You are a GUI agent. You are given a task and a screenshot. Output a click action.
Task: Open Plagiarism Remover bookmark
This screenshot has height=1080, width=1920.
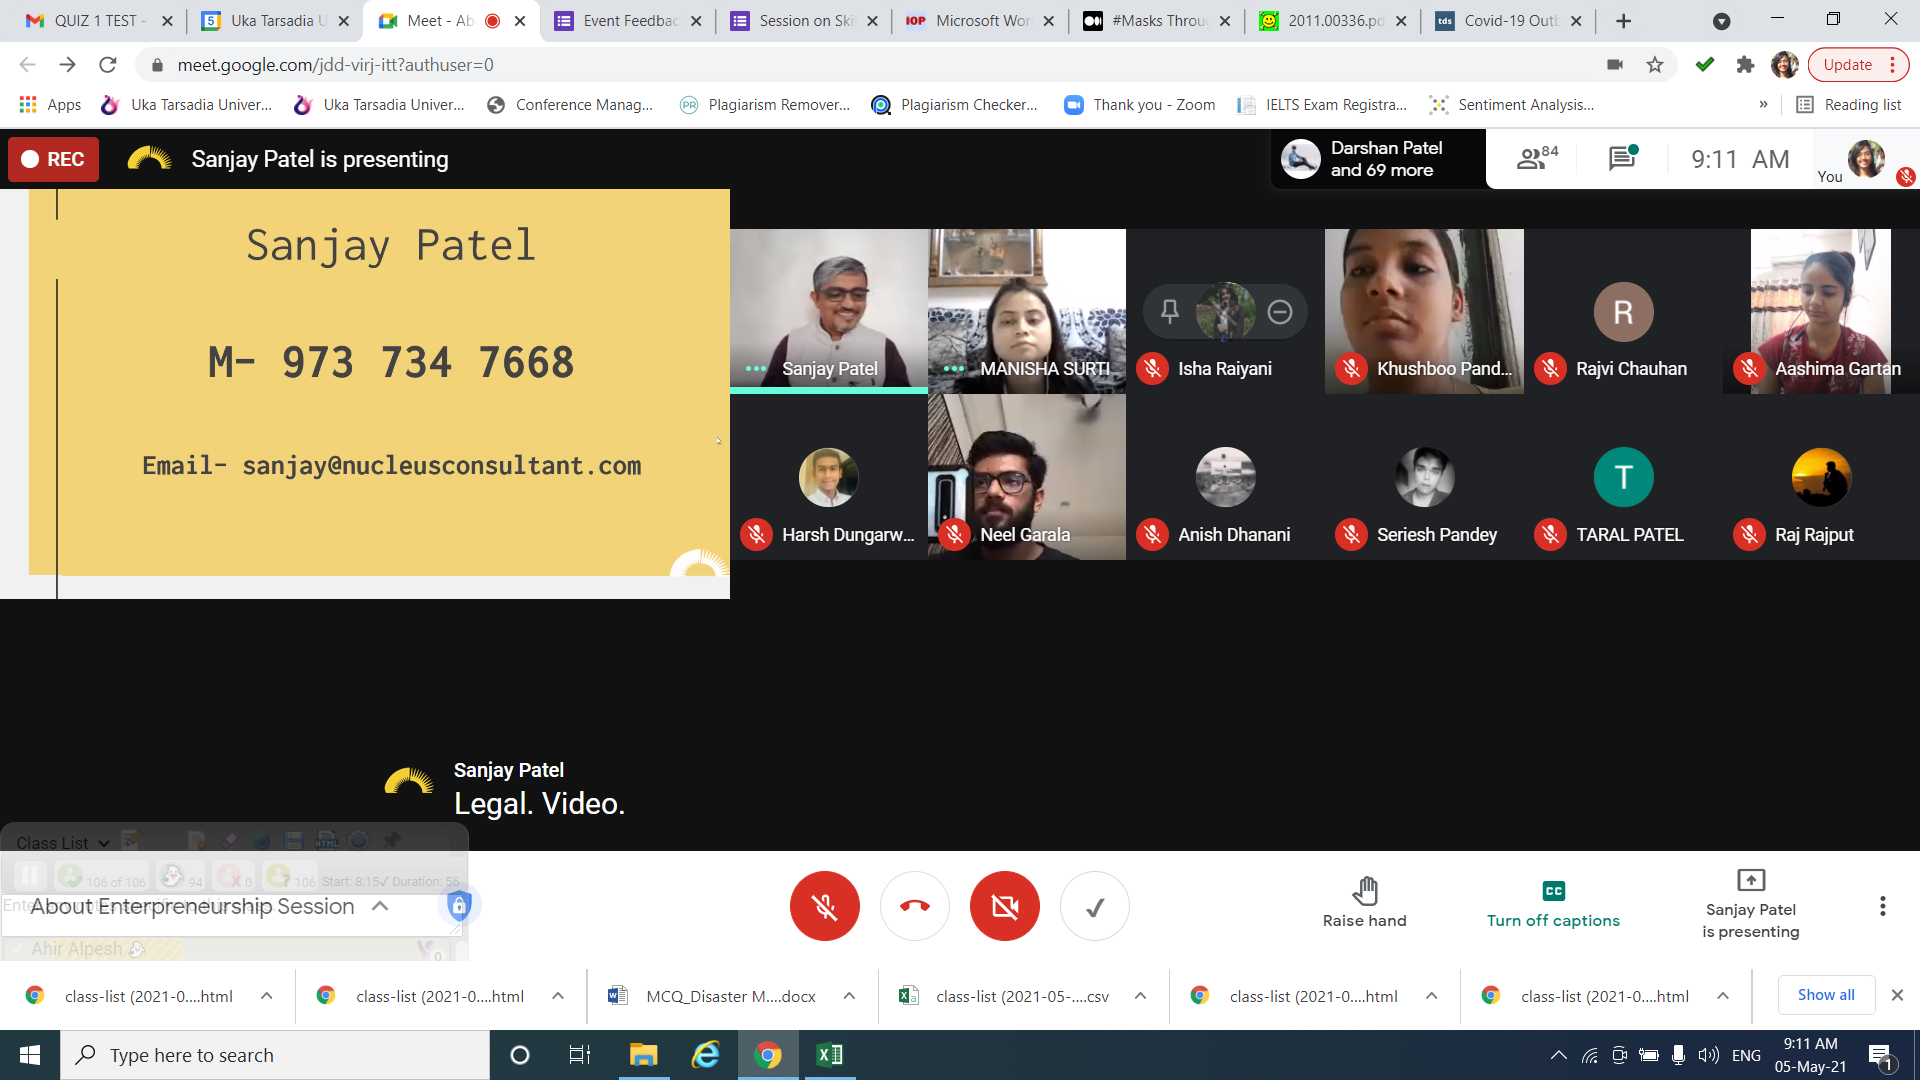tap(765, 105)
